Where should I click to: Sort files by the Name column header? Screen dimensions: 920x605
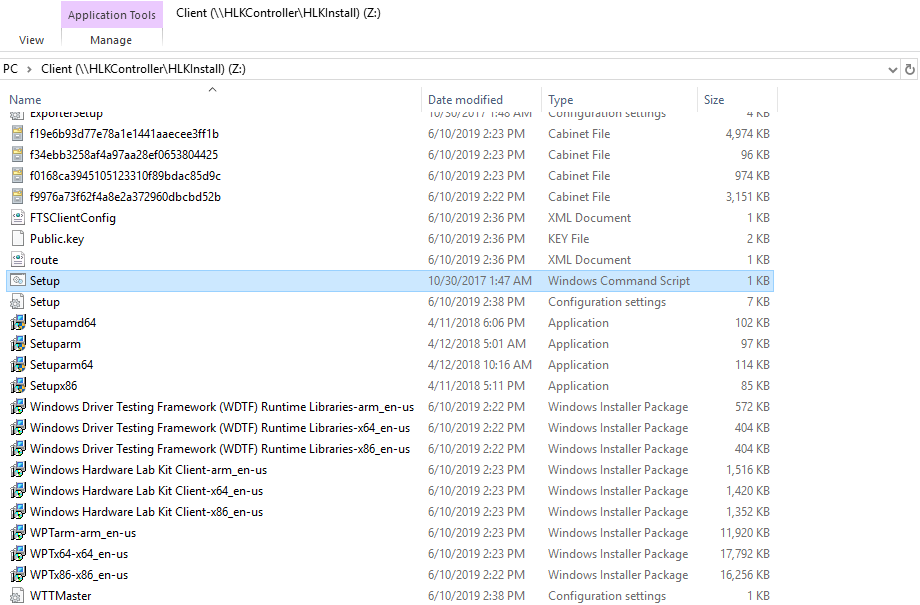(25, 100)
